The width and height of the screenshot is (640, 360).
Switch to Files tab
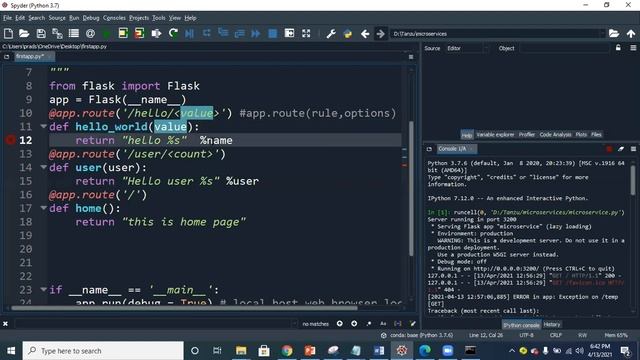pyautogui.click(x=596, y=134)
